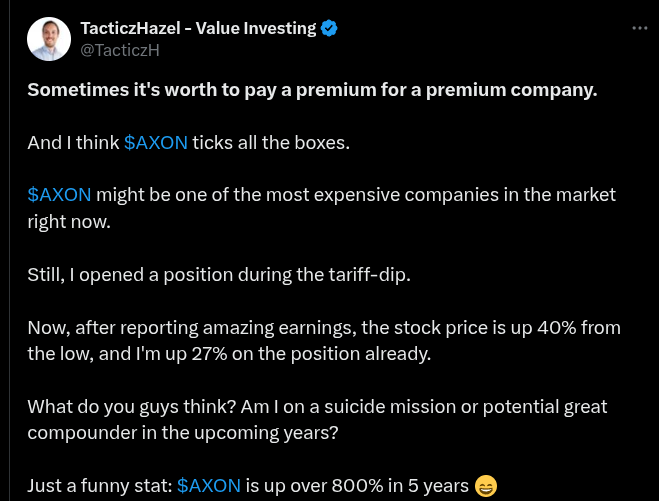Click the "is up over 800% in 5 years" text
659x501 pixels.
click(357, 486)
